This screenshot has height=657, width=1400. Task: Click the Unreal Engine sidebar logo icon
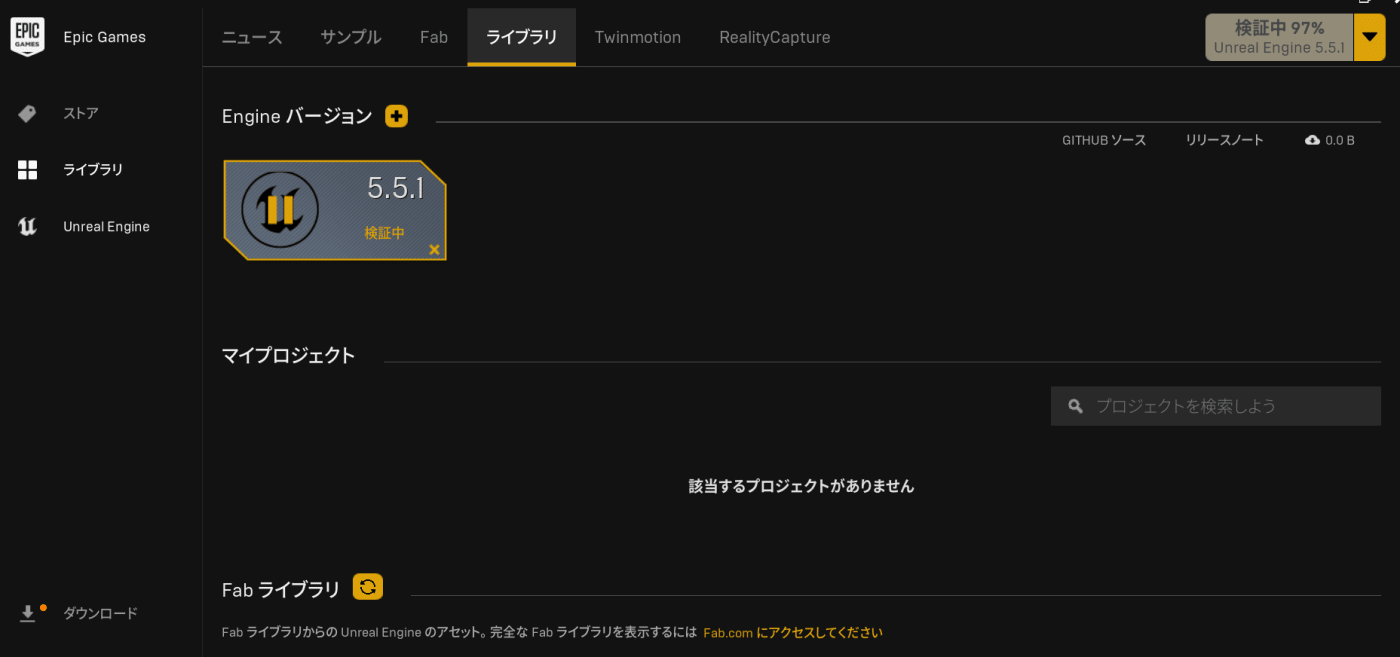(x=27, y=227)
